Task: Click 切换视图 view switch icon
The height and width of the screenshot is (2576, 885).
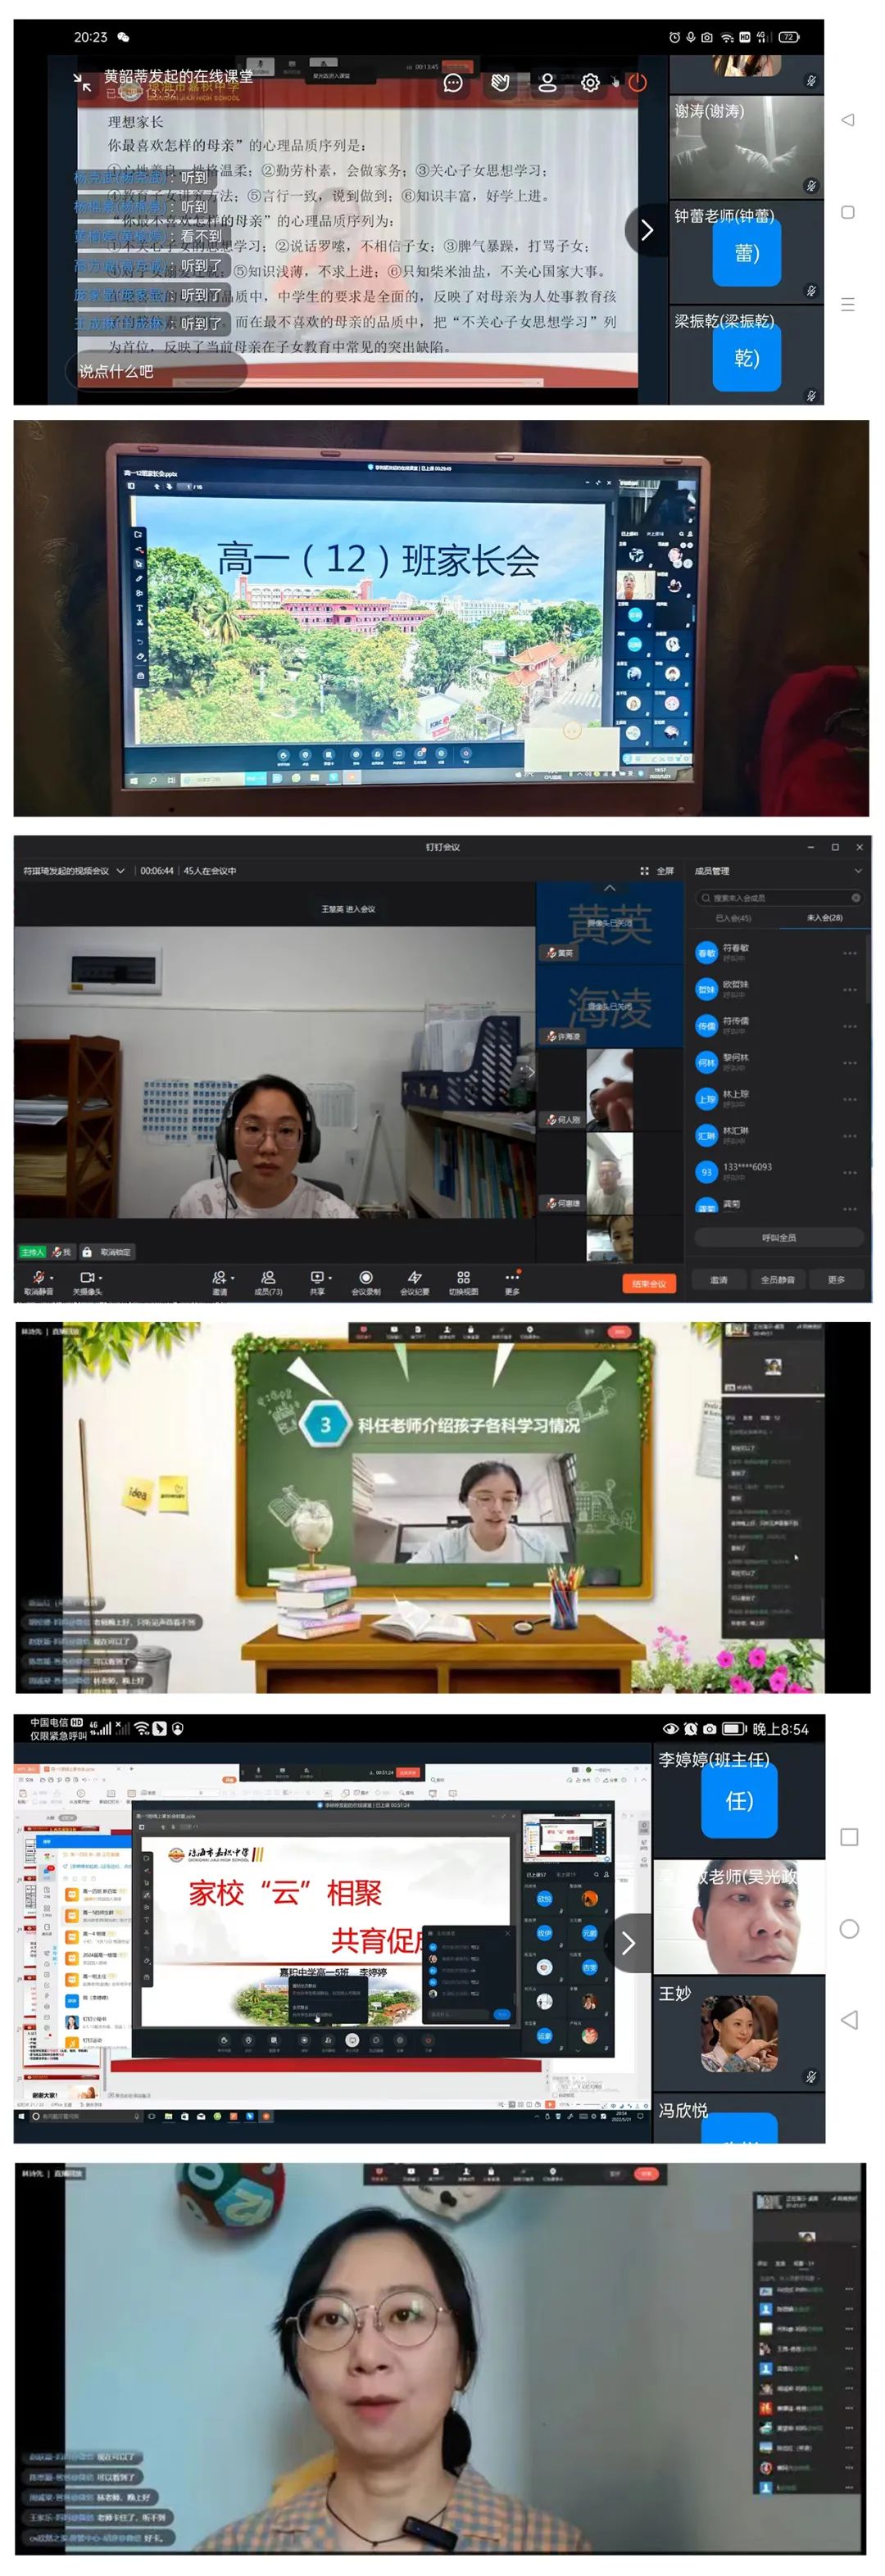Action: 463,1282
